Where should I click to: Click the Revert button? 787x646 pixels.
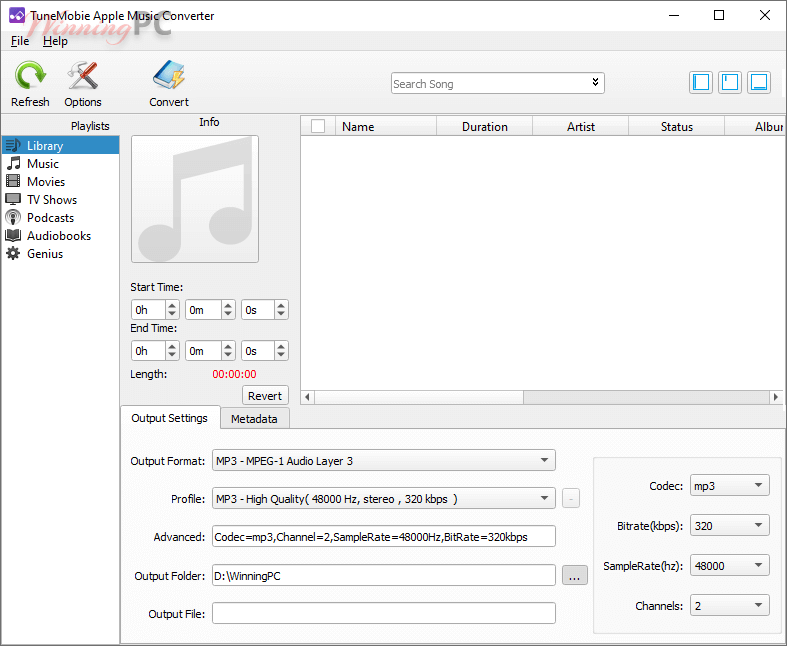[265, 396]
